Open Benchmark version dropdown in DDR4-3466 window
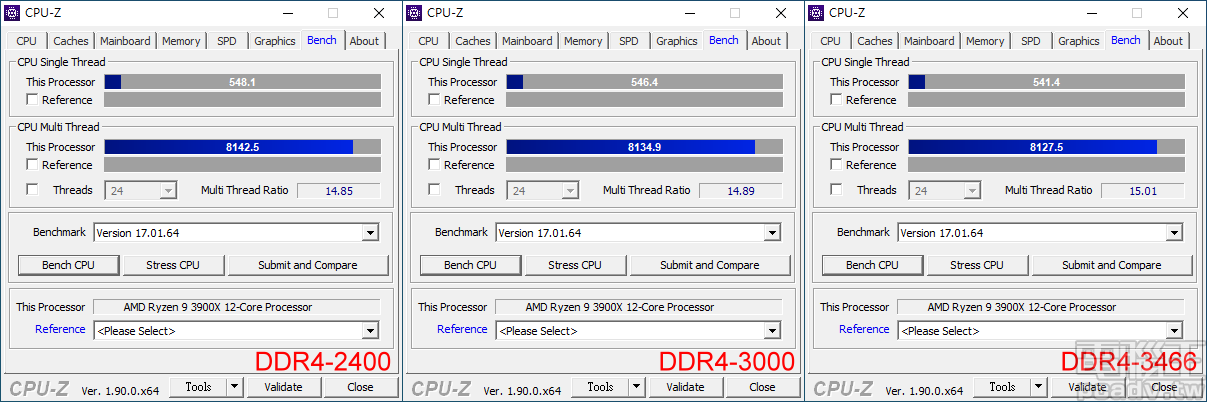The height and width of the screenshot is (402, 1207). click(x=1174, y=233)
